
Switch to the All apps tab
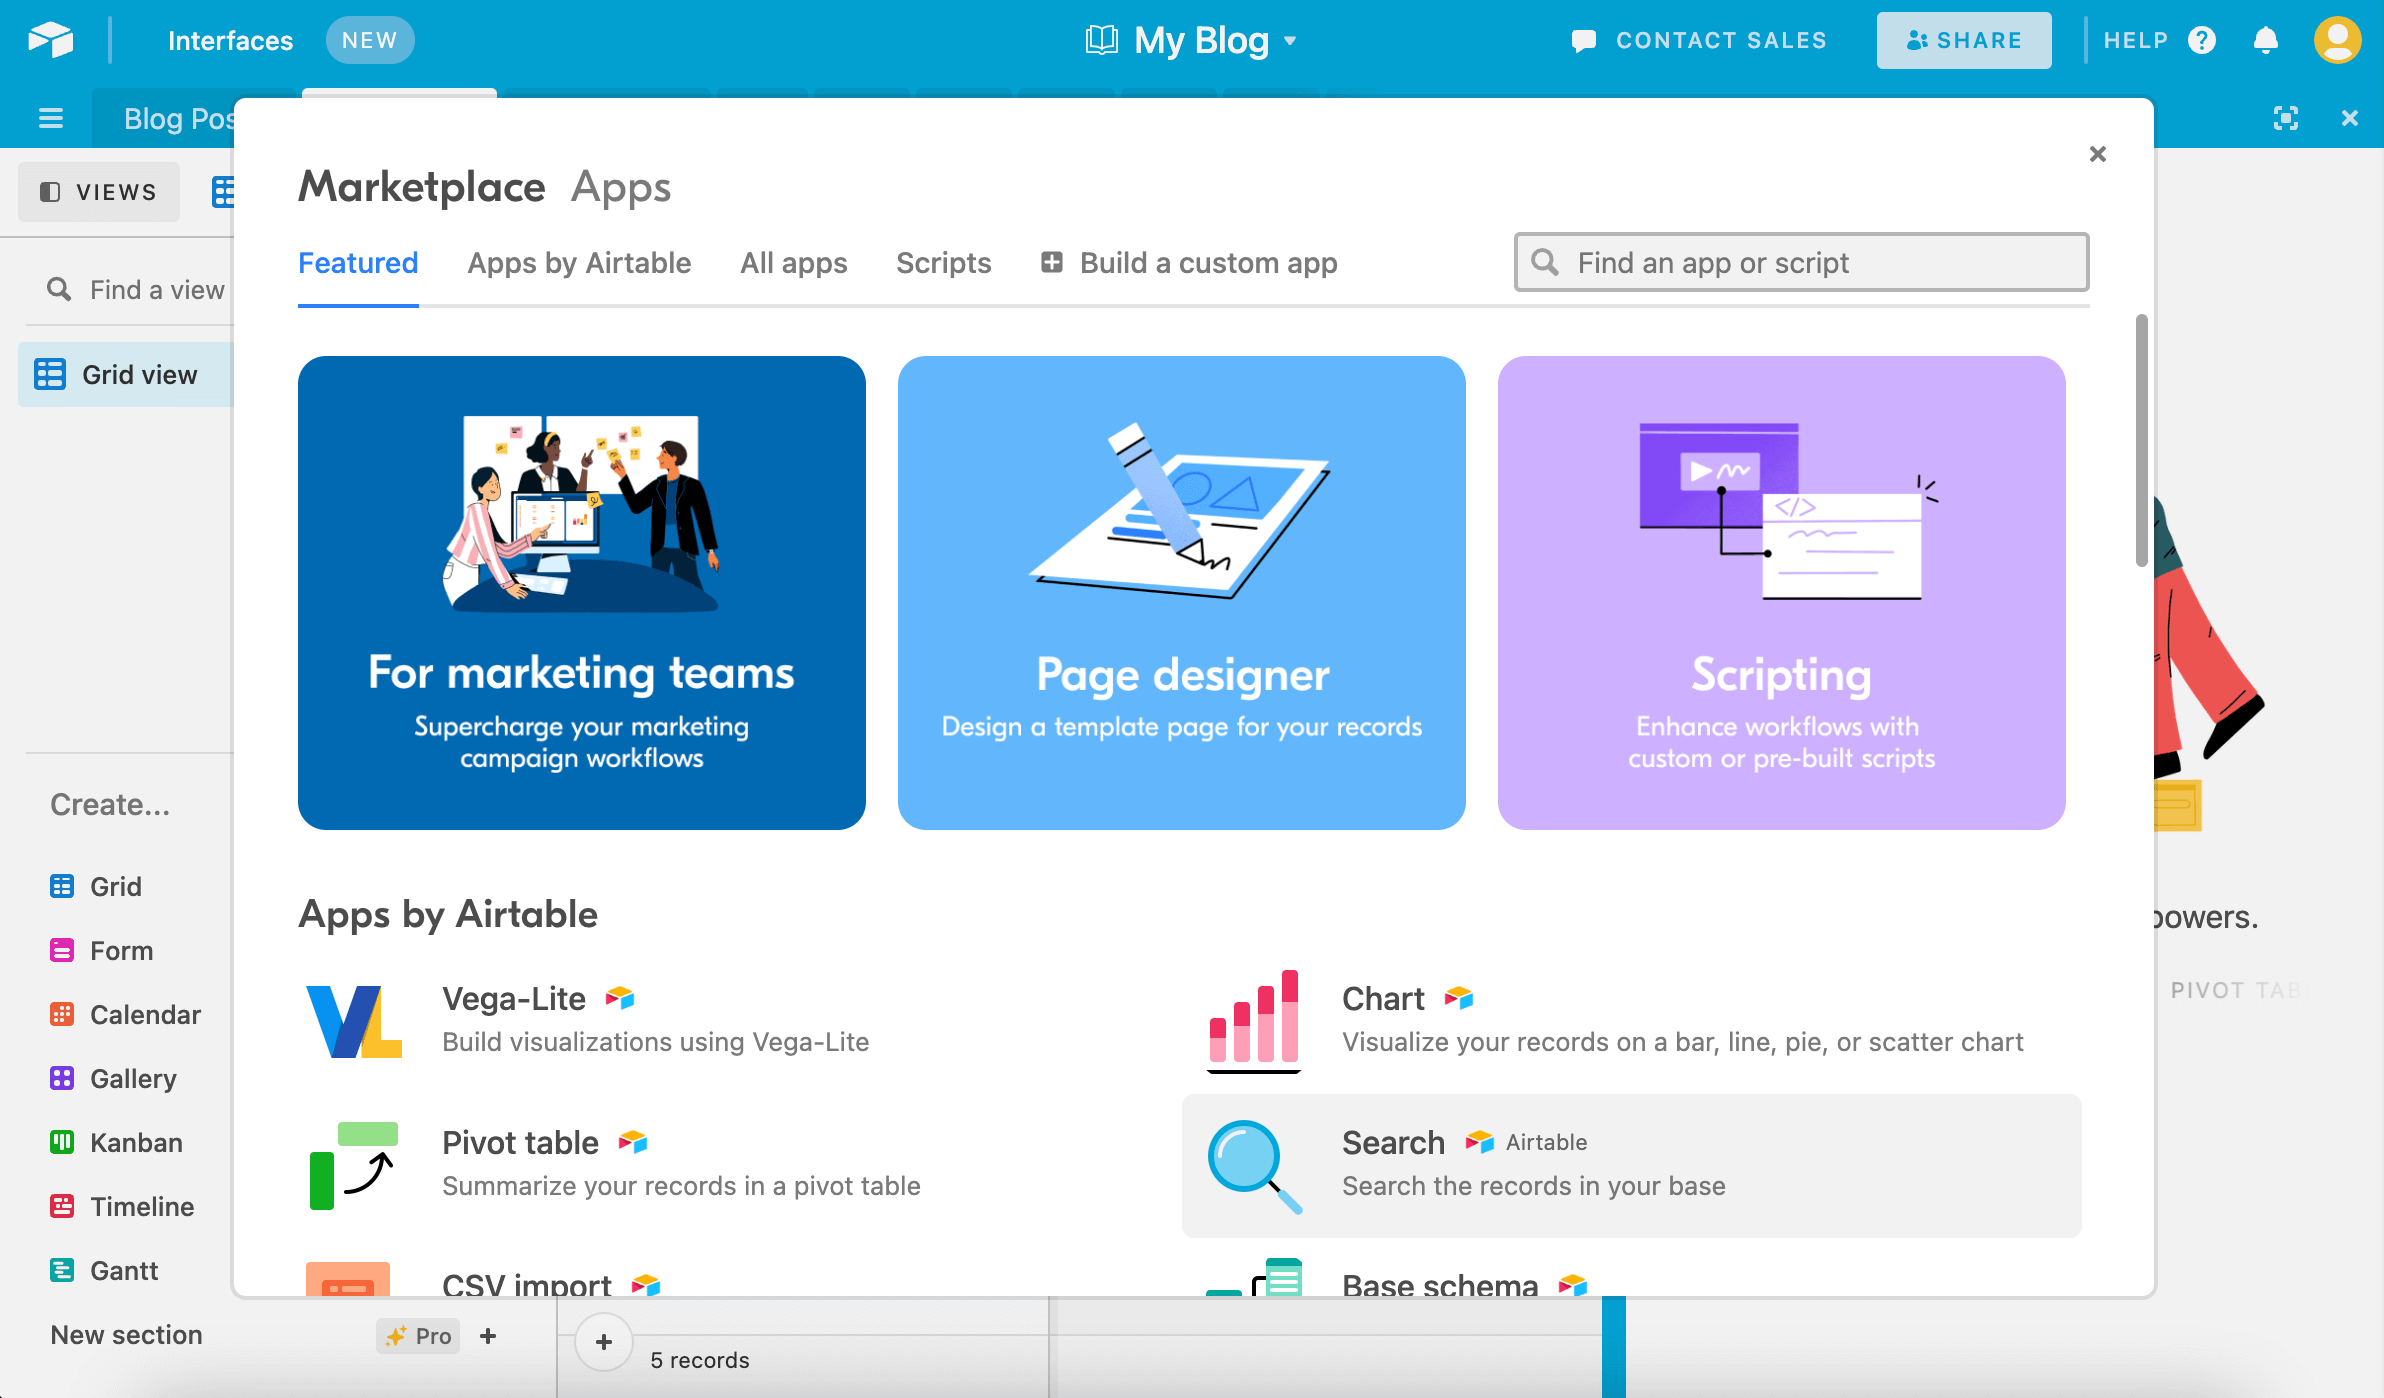[x=793, y=263]
